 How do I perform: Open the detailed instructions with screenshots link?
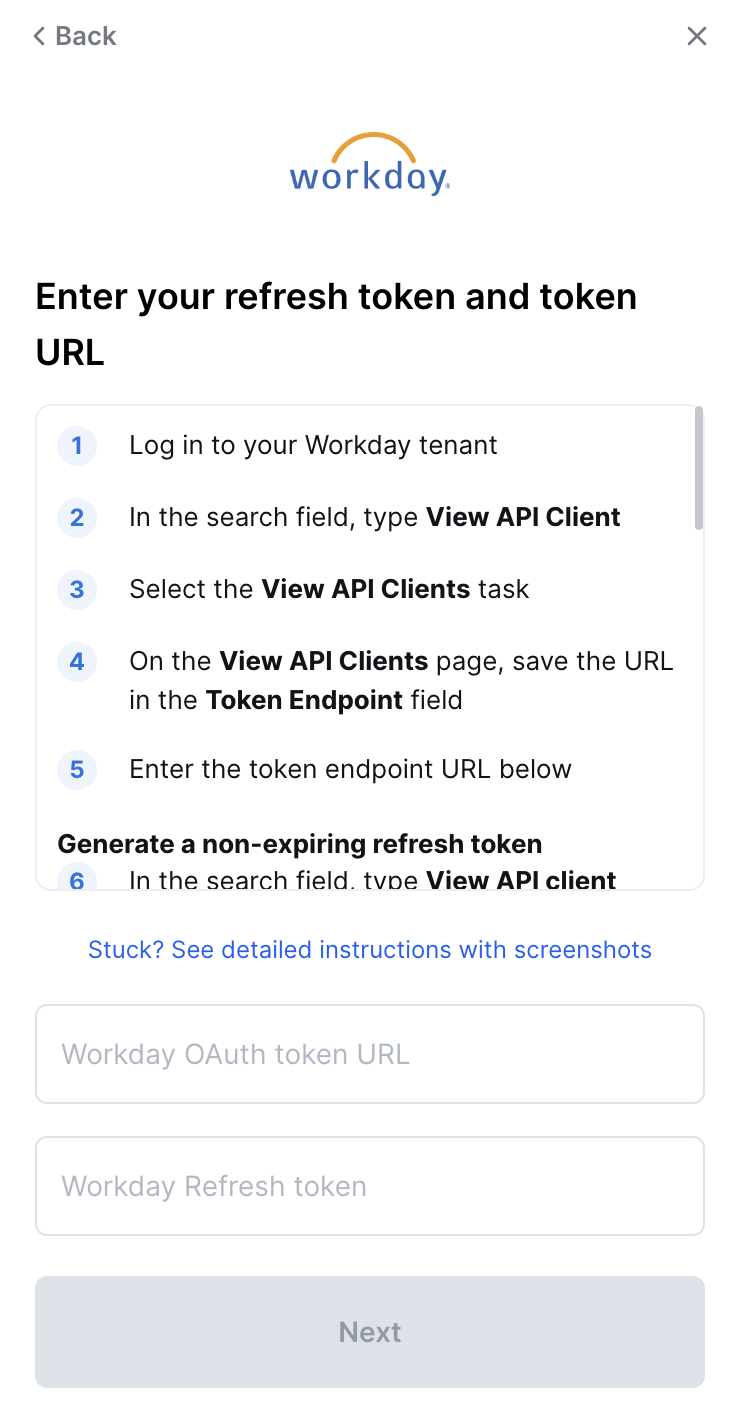pyautogui.click(x=370, y=950)
